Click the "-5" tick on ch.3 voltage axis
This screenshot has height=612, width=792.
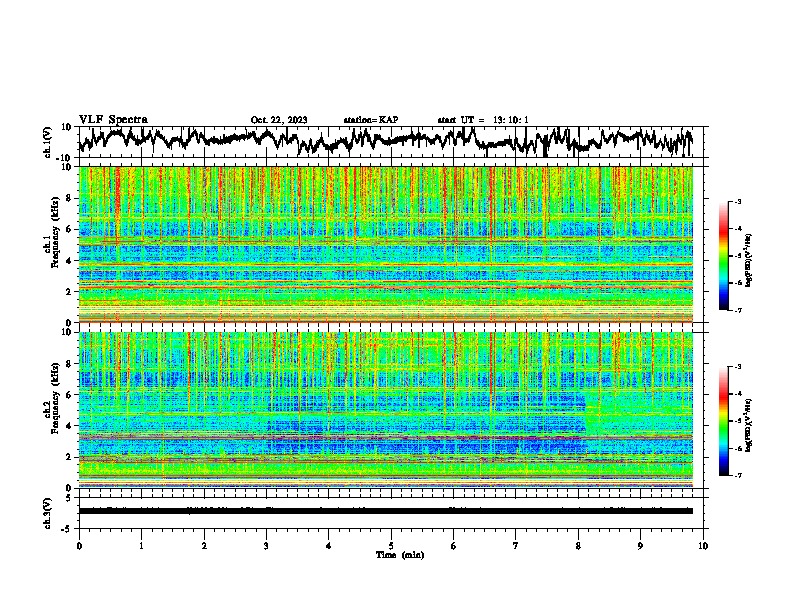67,529
